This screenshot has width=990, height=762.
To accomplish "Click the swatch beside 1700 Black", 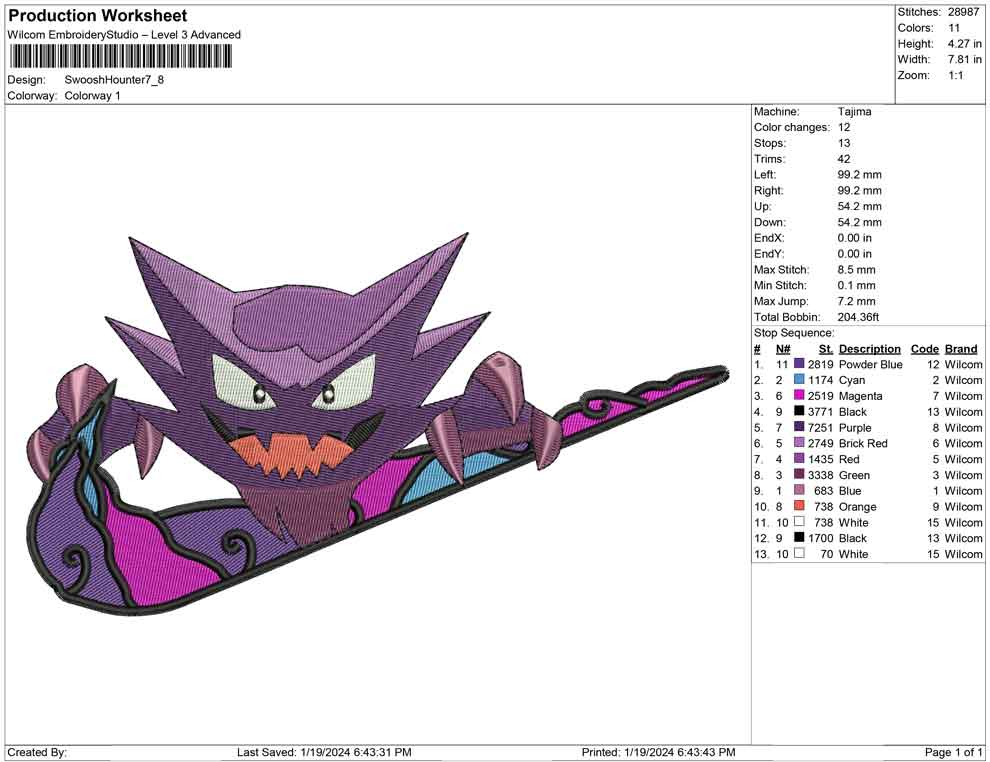I will [x=799, y=537].
